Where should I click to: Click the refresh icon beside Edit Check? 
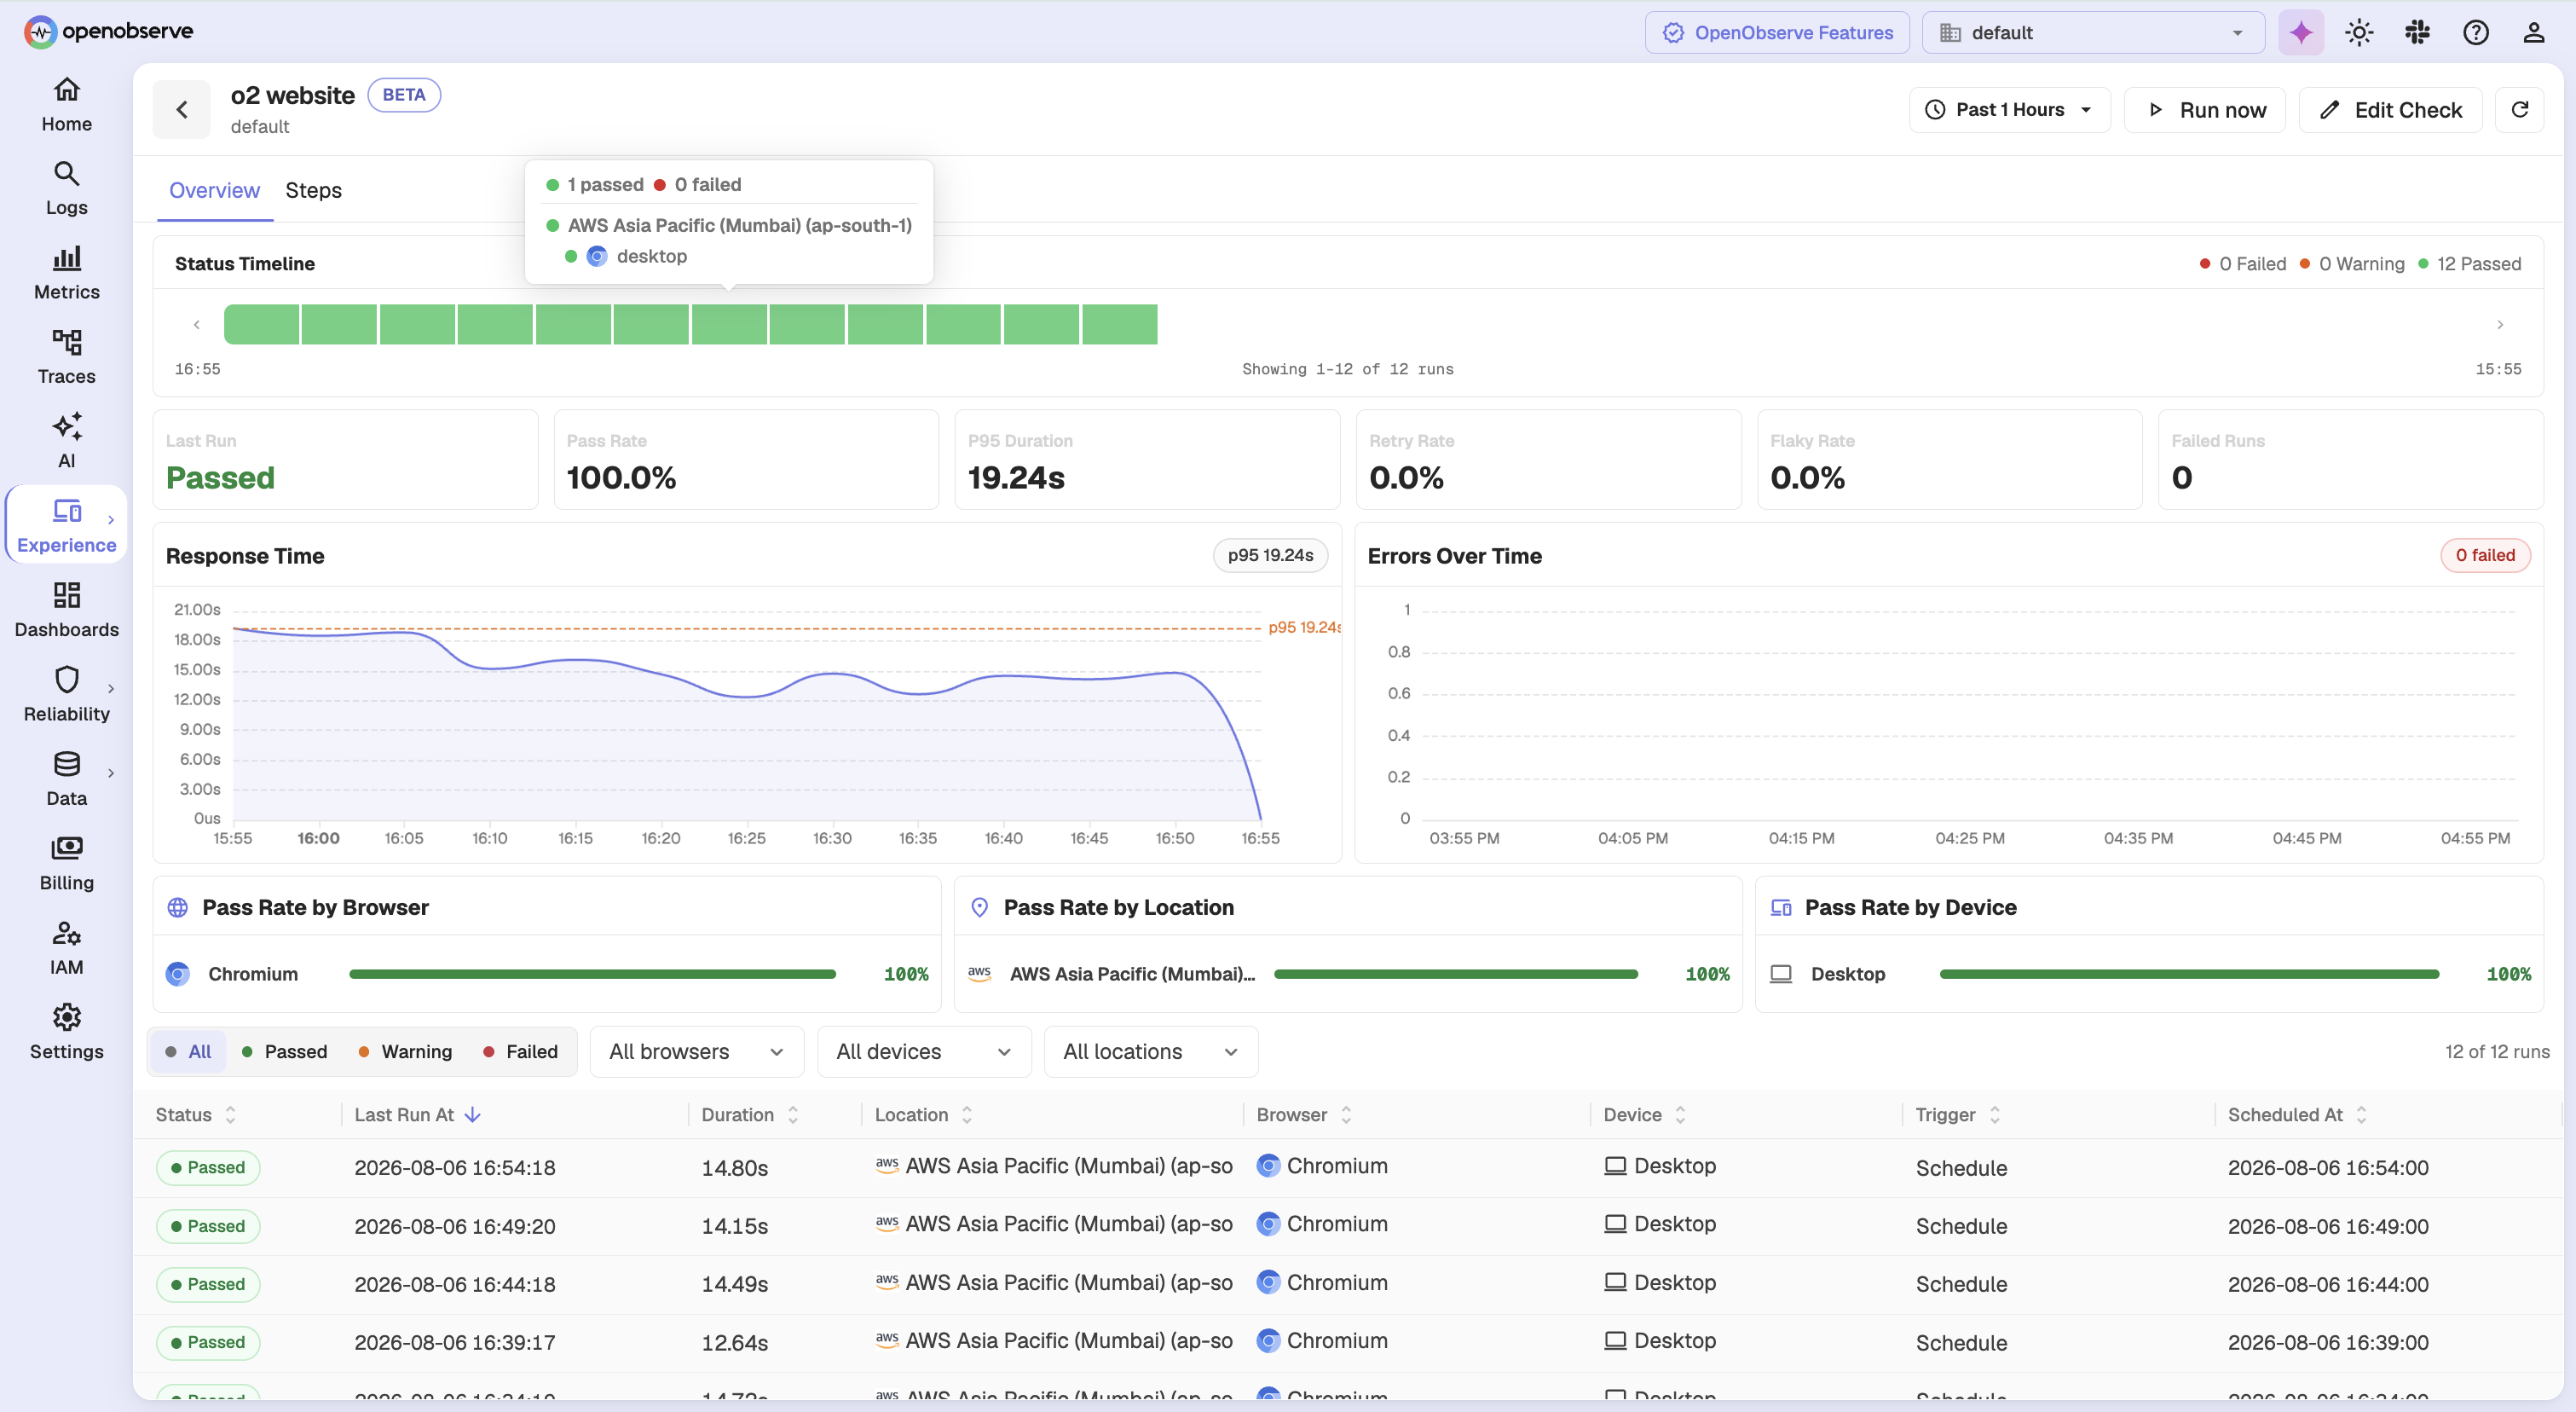click(2520, 109)
